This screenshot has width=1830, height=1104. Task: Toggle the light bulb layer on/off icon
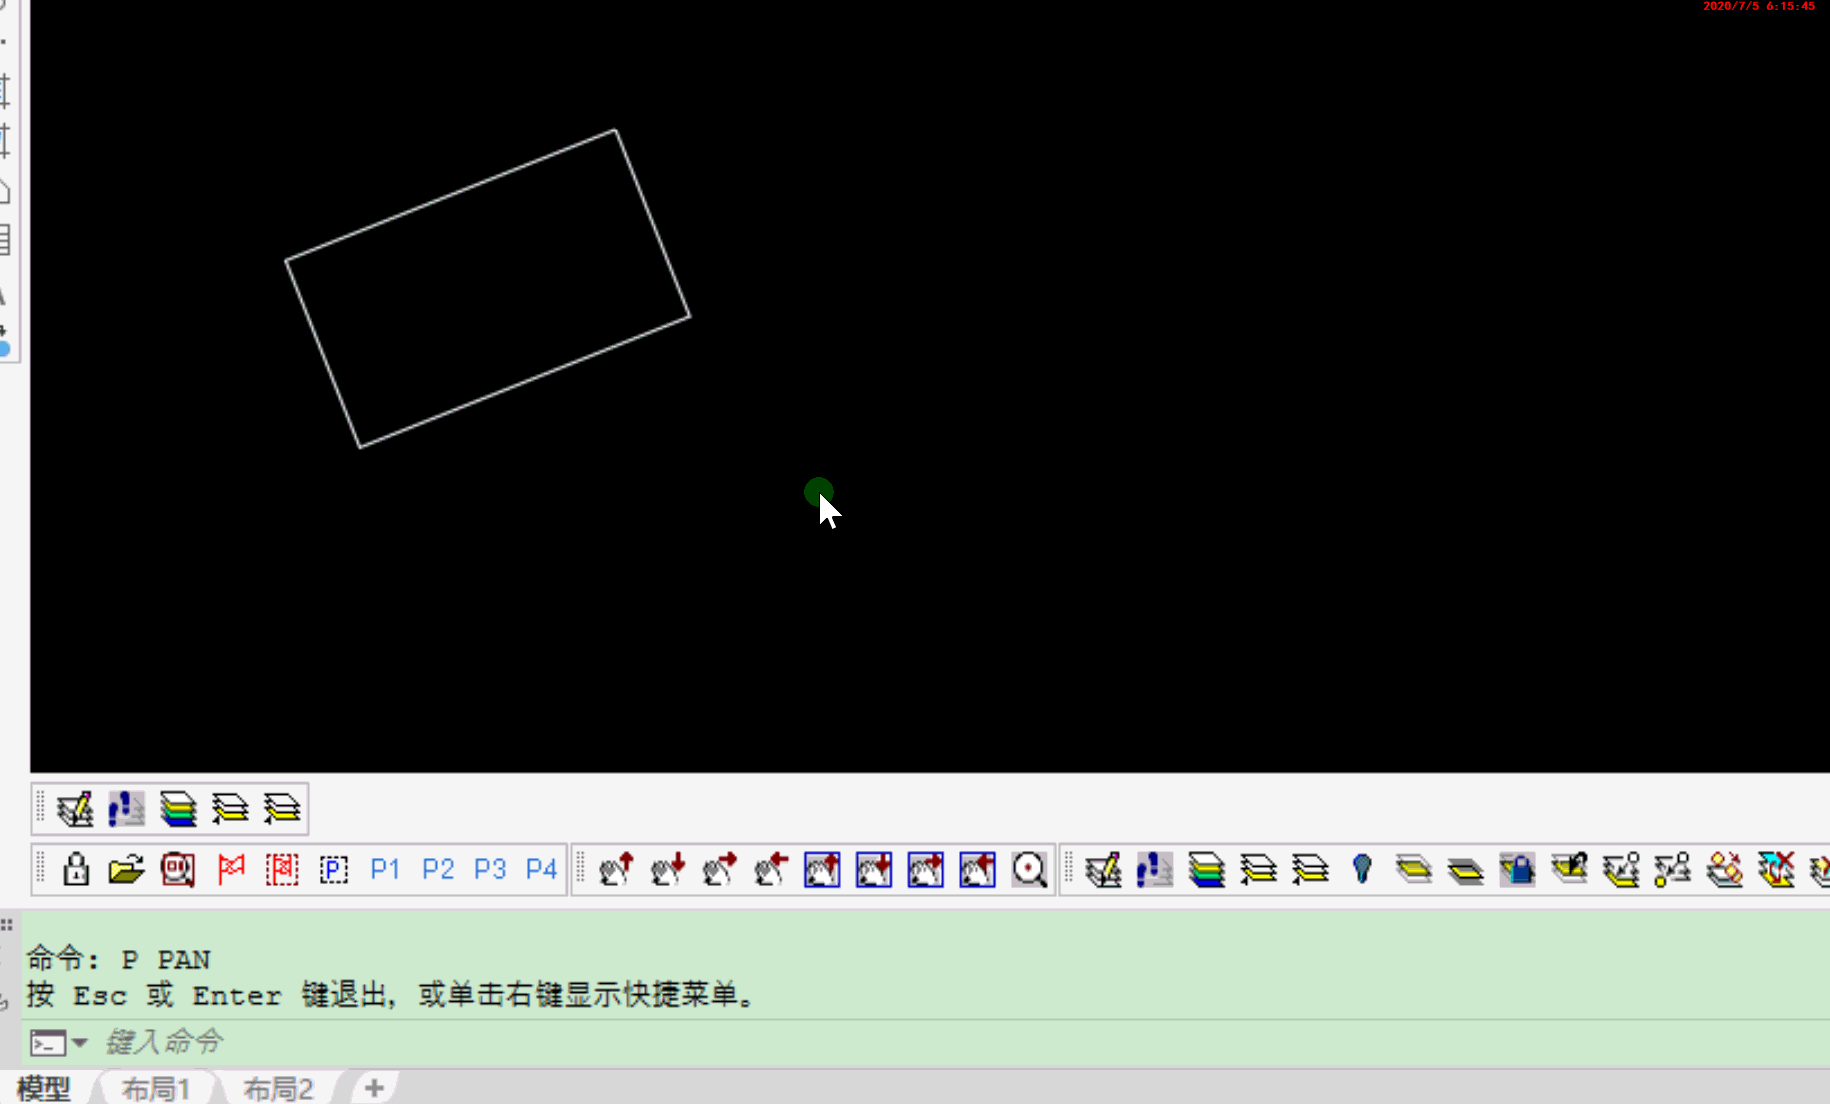click(1361, 869)
